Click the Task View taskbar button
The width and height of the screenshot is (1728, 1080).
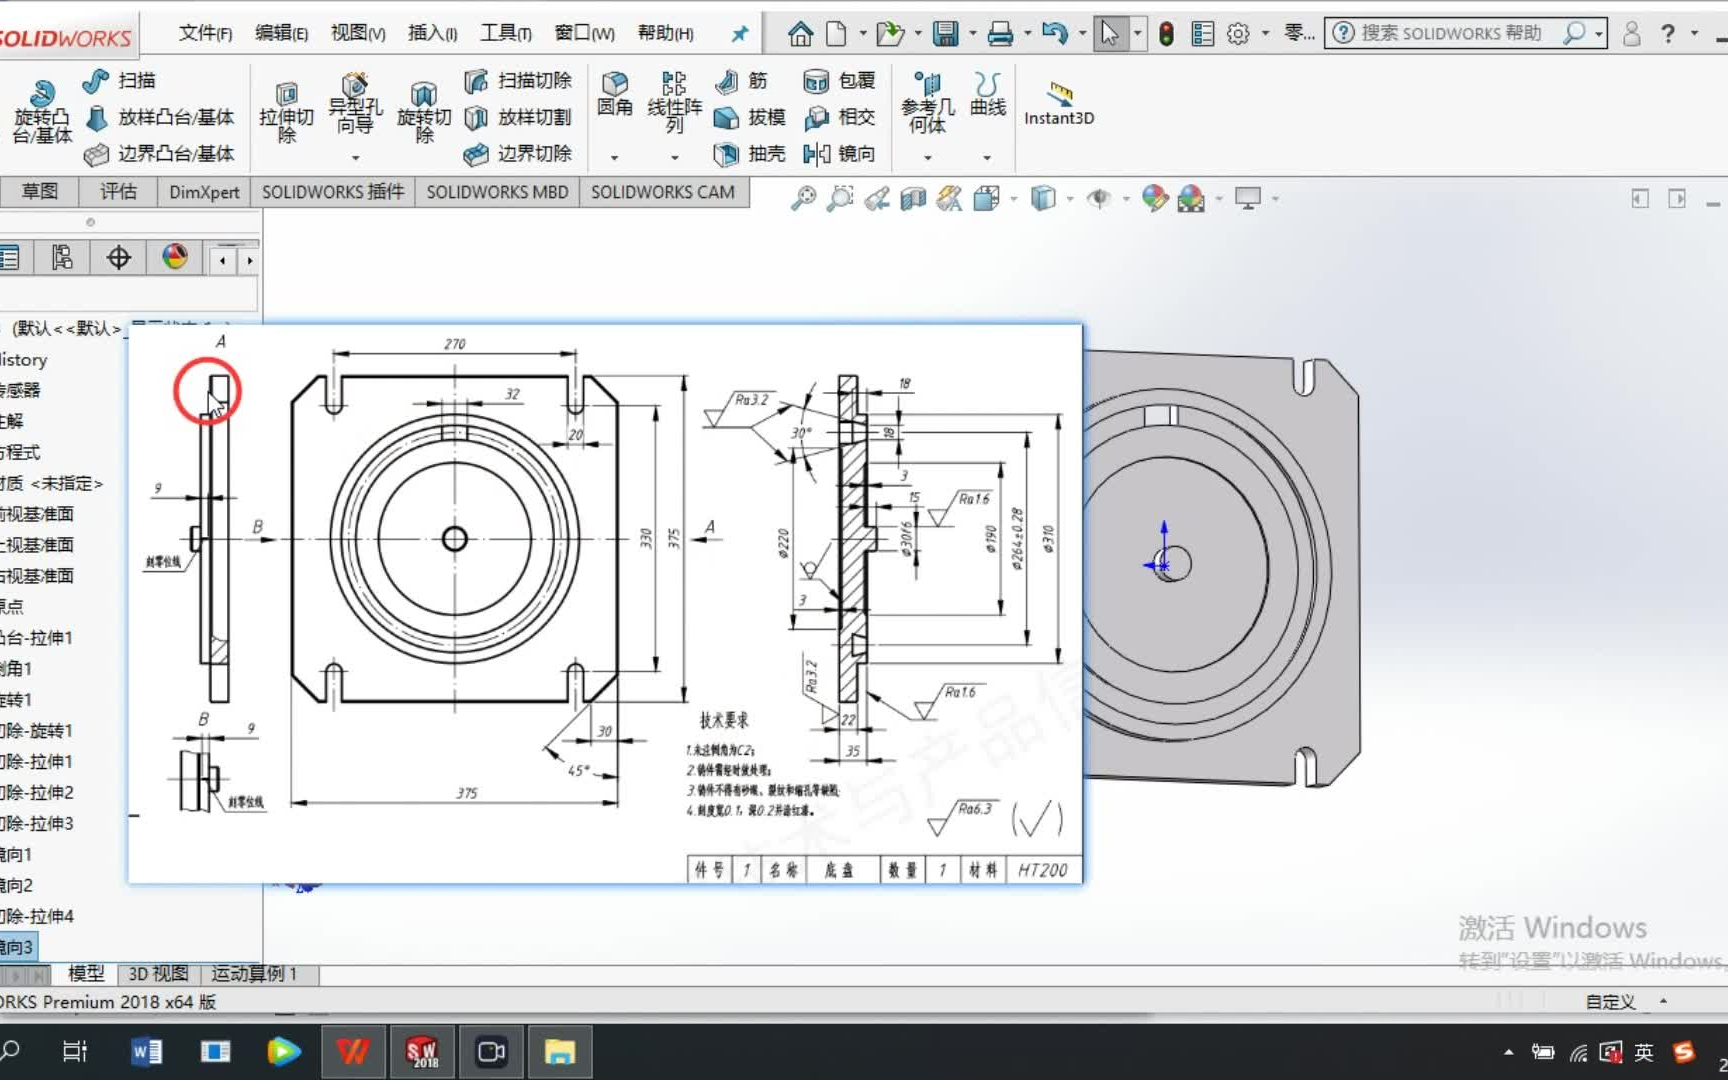click(x=75, y=1052)
